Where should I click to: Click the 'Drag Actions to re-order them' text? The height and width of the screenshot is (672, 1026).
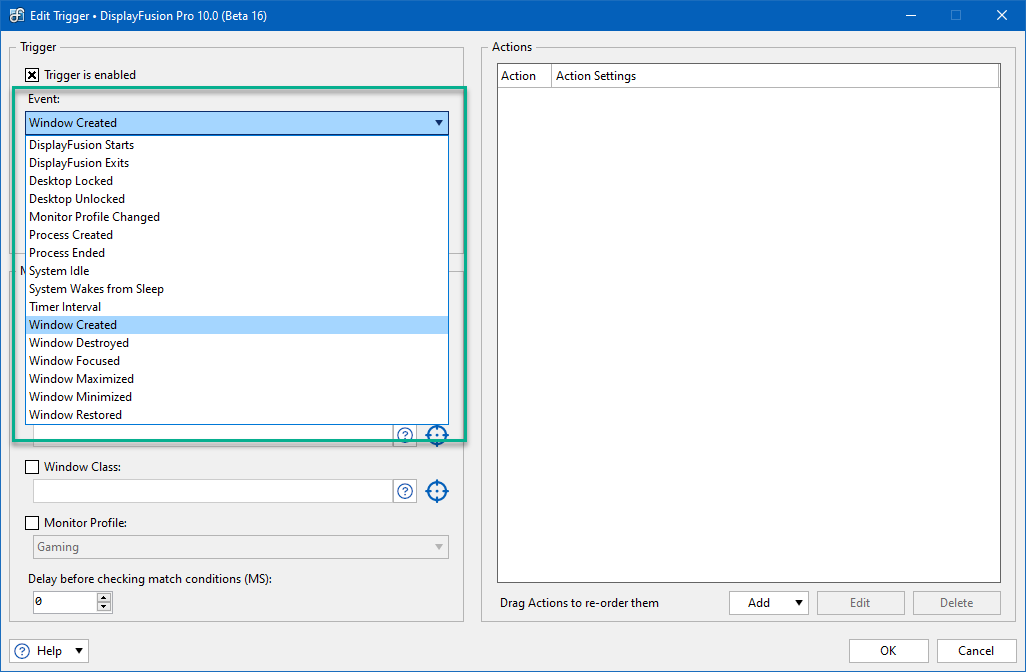click(579, 603)
